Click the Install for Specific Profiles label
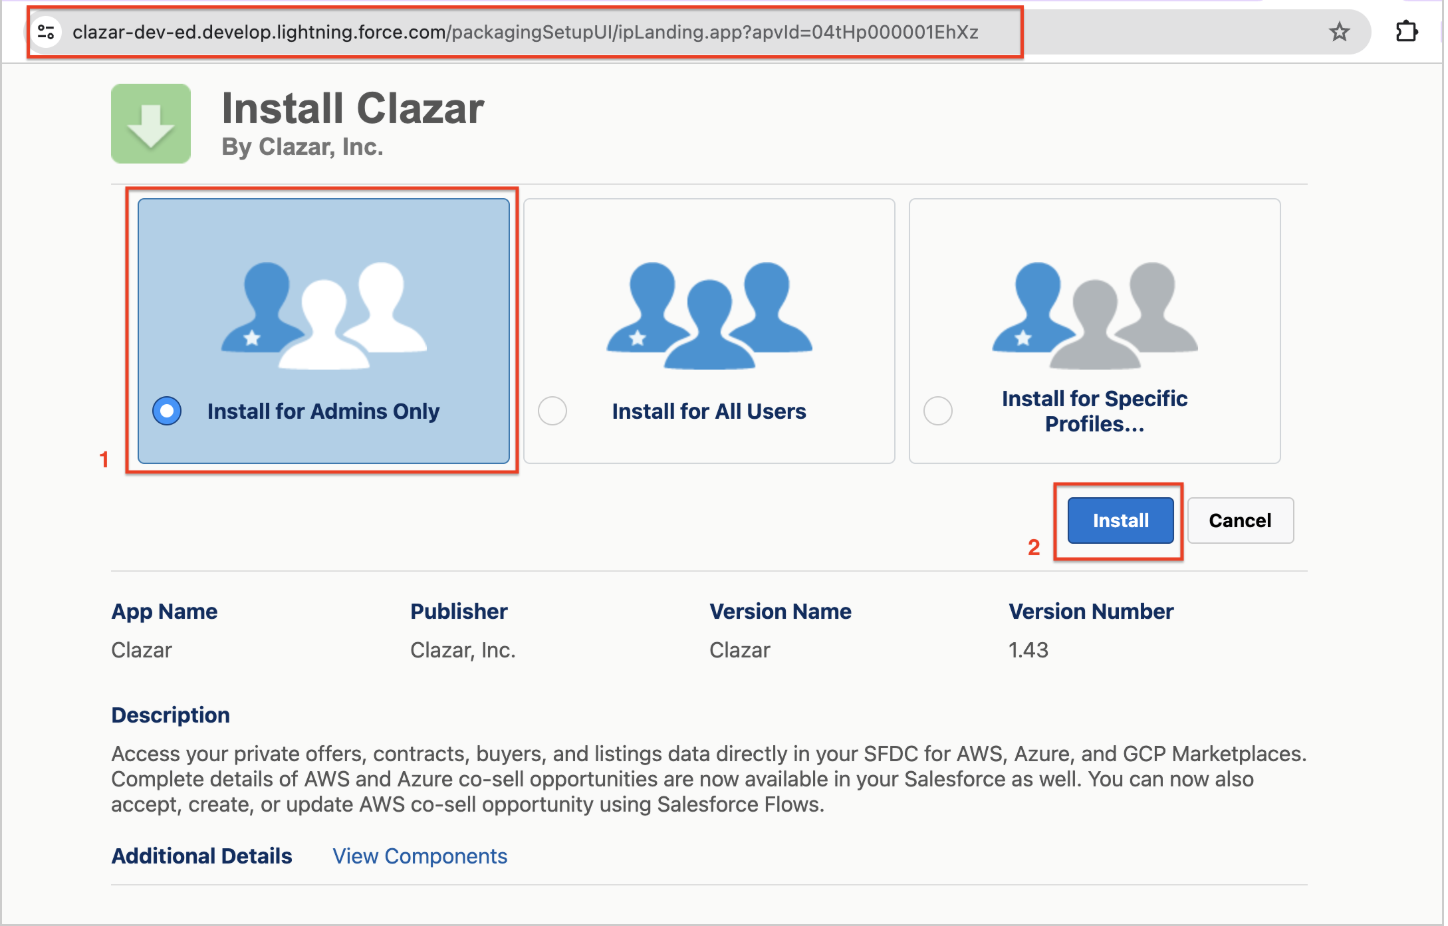Viewport: 1448px width, 926px height. point(1095,411)
